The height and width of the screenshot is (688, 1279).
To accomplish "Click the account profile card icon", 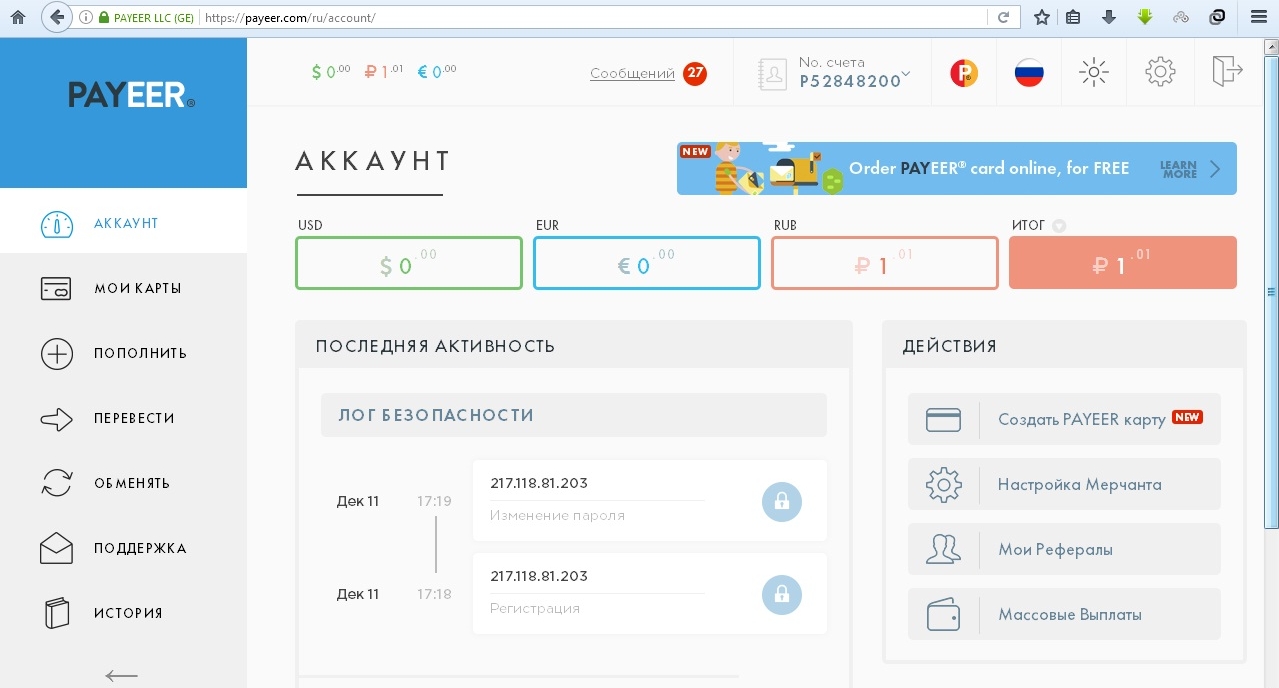I will pyautogui.click(x=773, y=73).
